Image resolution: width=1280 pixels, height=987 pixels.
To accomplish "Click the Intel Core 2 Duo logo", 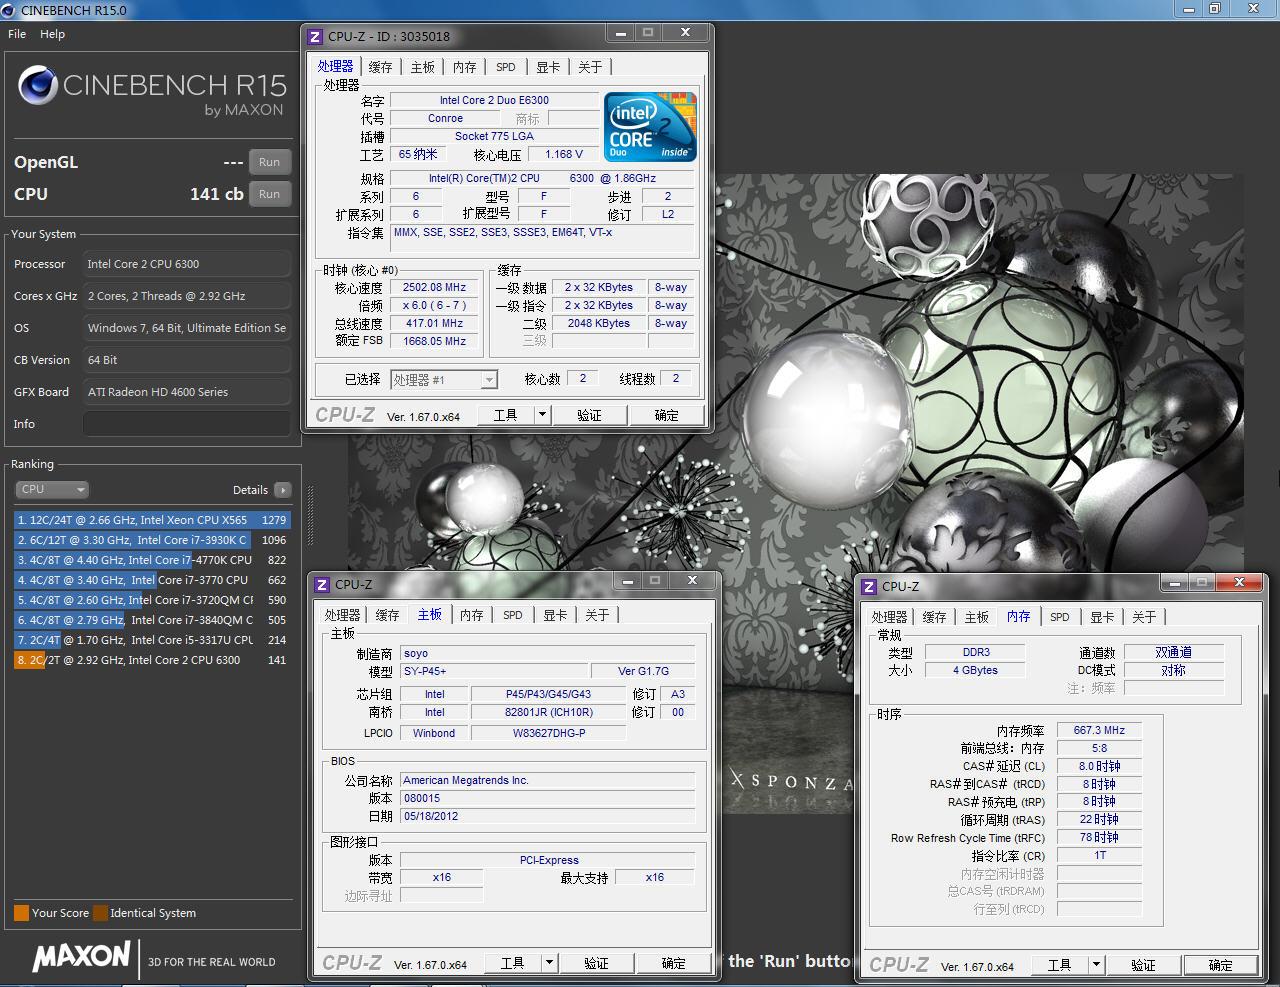I will (650, 127).
